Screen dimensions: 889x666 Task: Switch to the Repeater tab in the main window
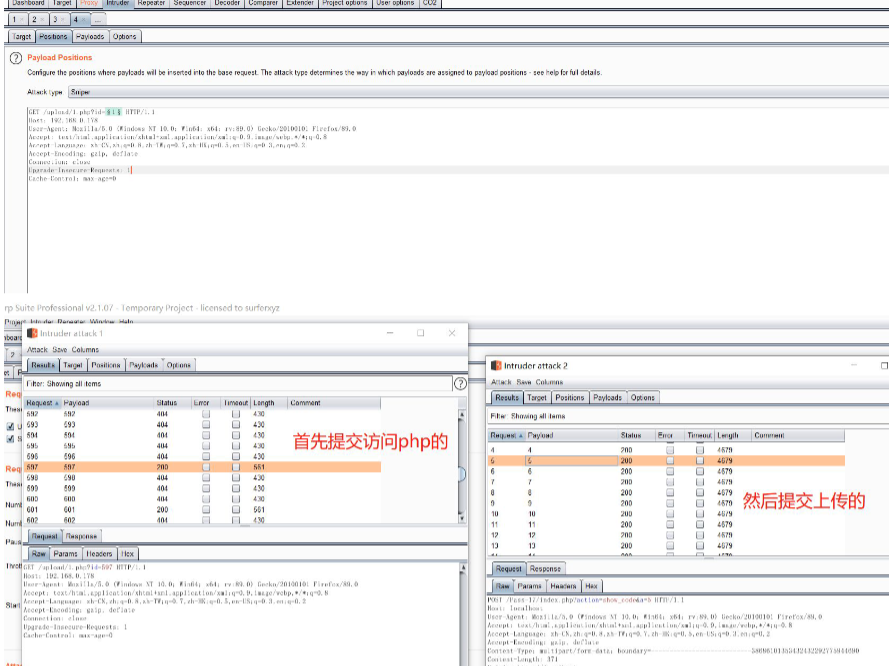click(151, 3)
